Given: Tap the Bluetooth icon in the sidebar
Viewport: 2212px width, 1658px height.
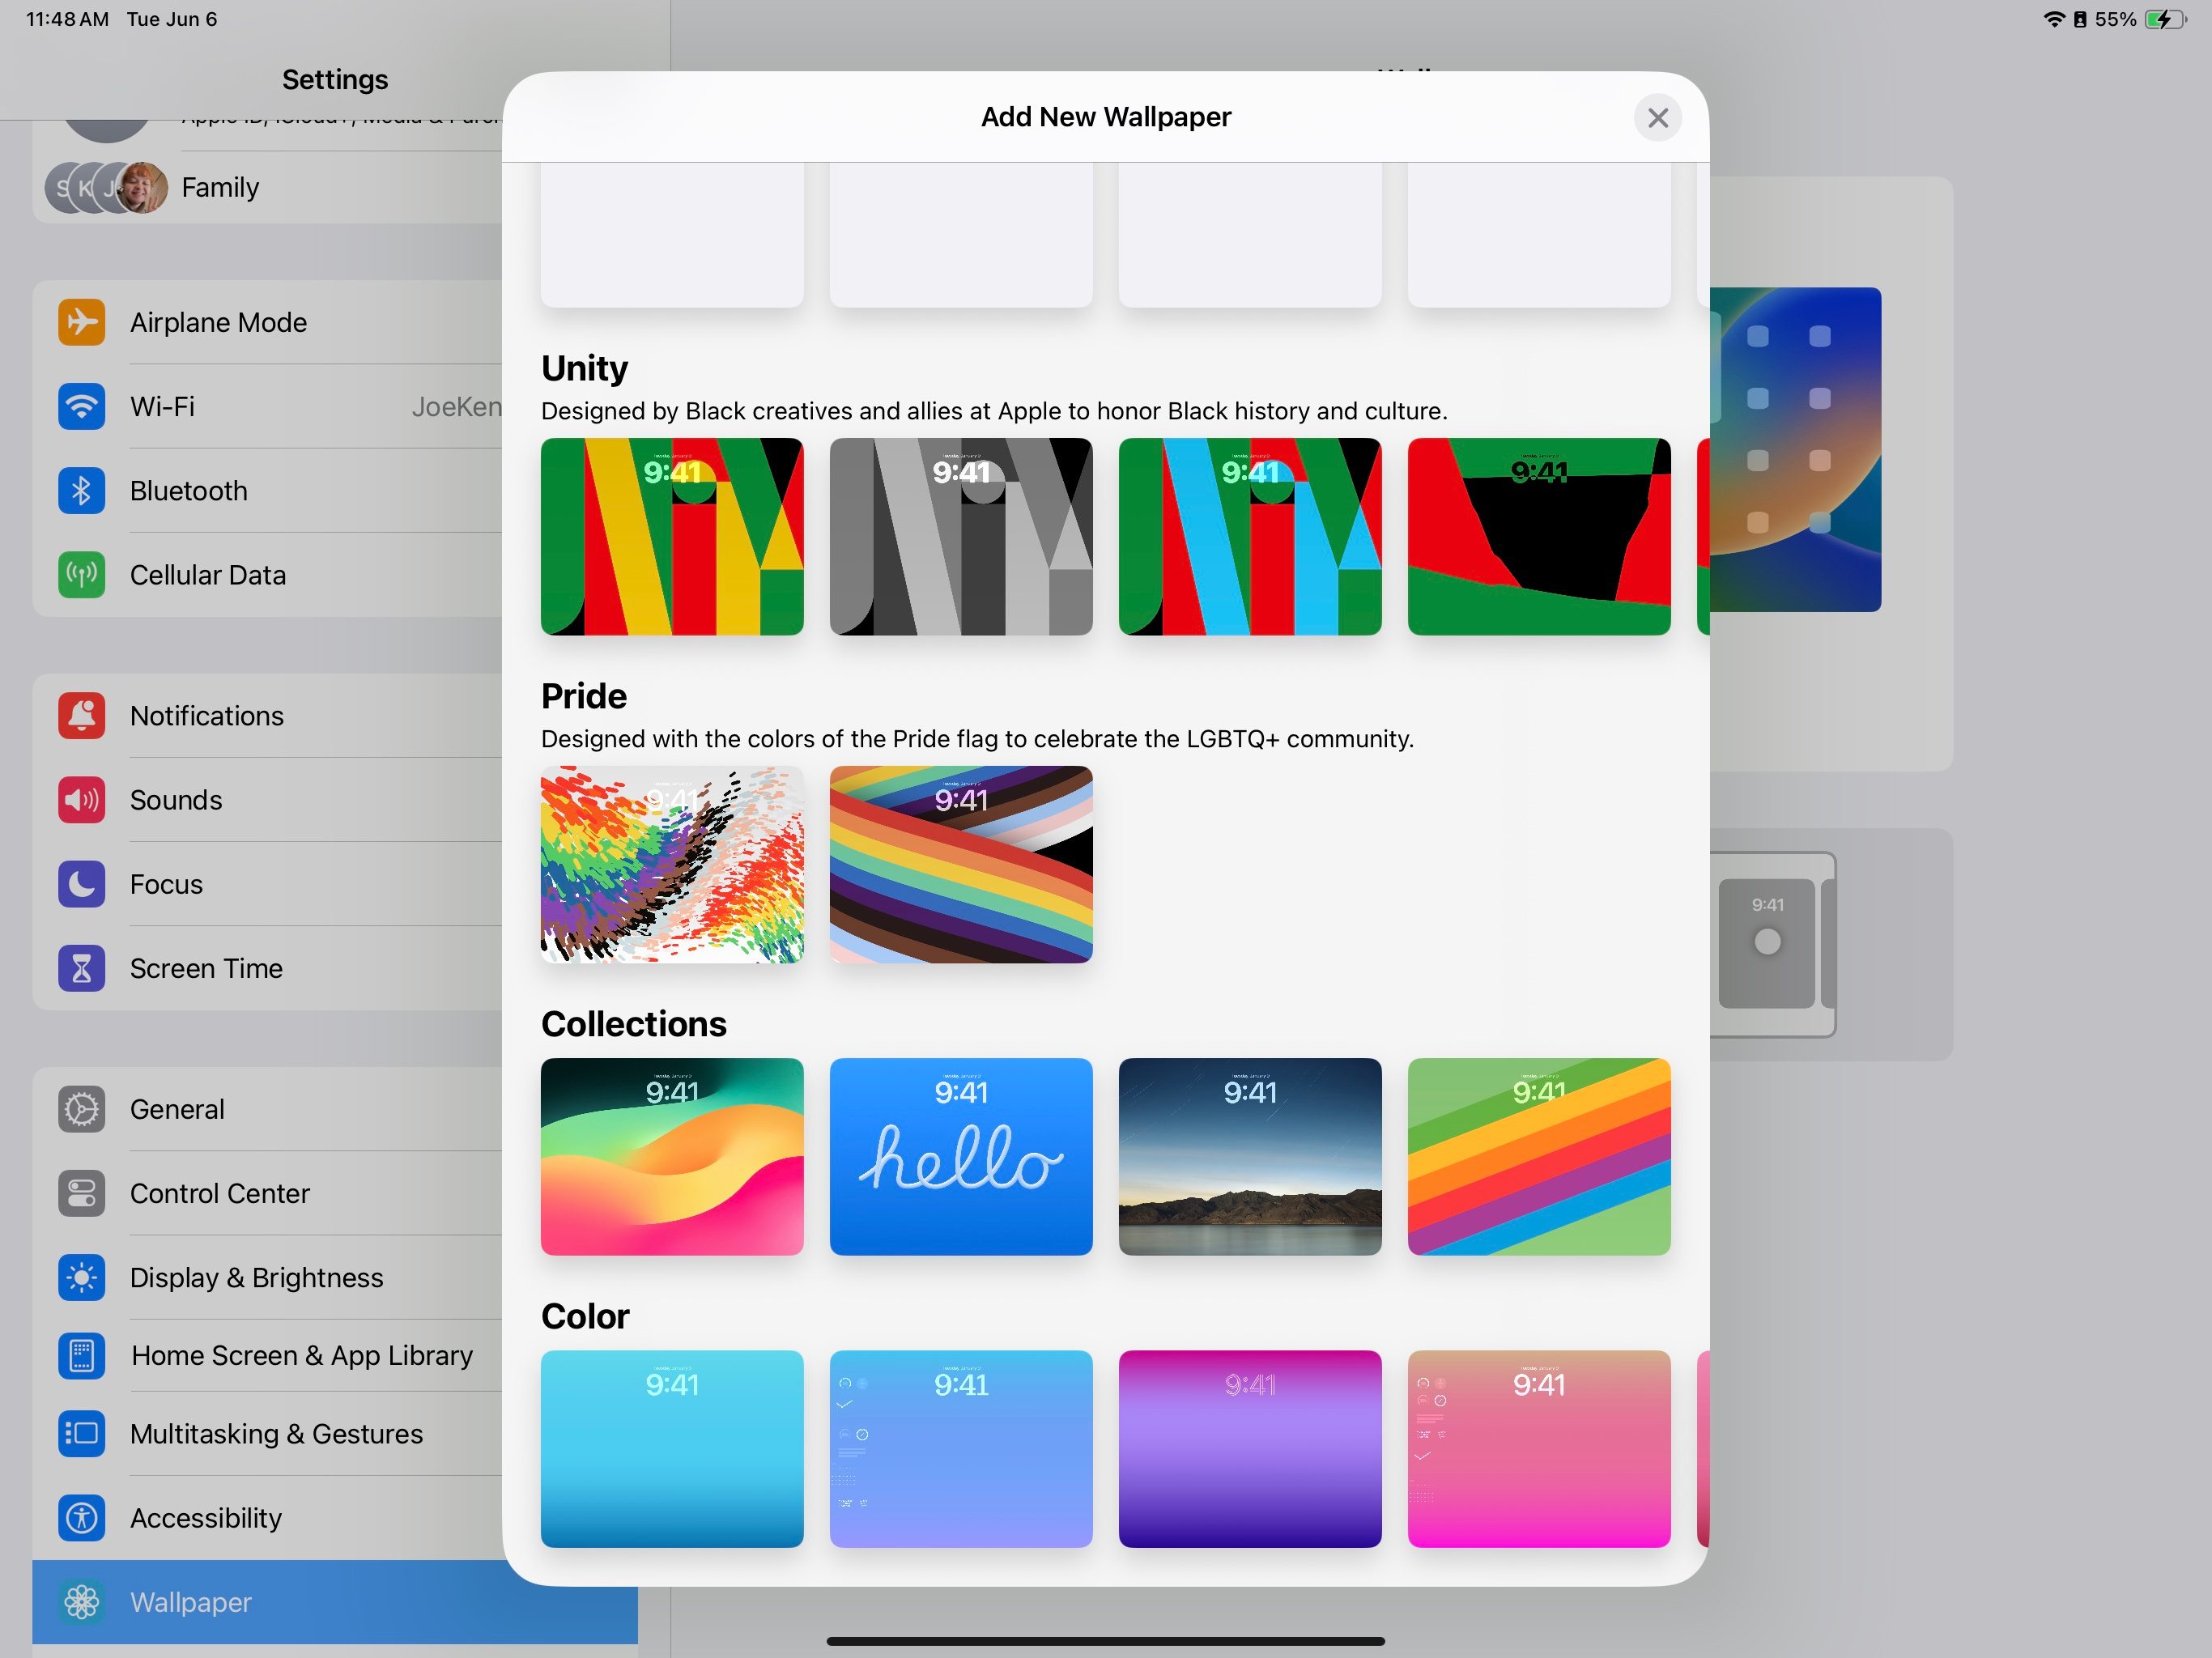Looking at the screenshot, I should pos(81,490).
